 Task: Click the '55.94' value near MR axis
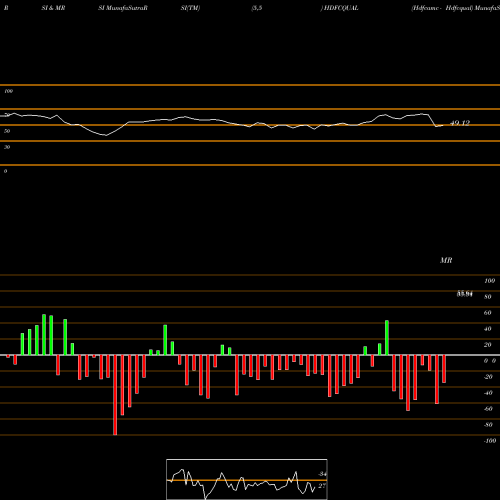tap(465, 294)
